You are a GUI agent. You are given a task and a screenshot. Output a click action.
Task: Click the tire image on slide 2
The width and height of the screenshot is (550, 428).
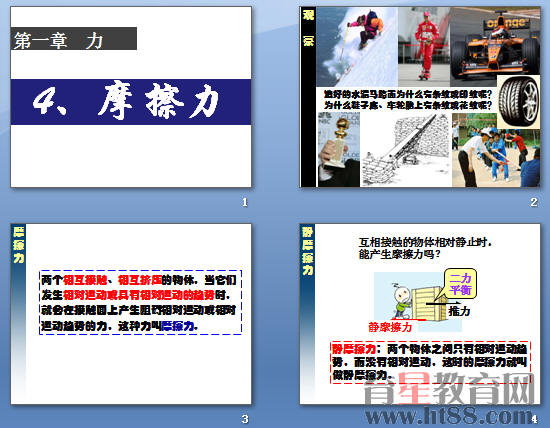(518, 102)
